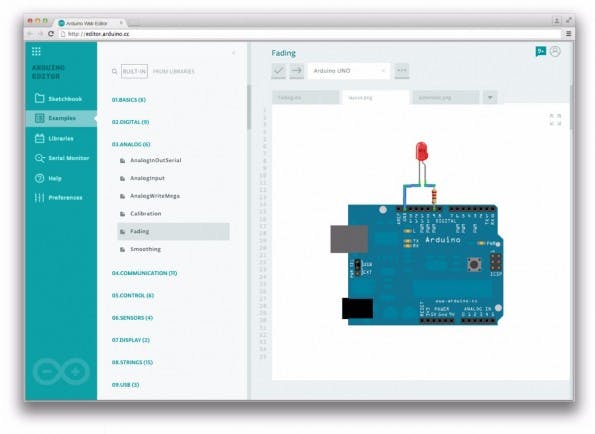The width and height of the screenshot is (595, 434).
Task: Reload the page in the browser
Action: [x=51, y=34]
